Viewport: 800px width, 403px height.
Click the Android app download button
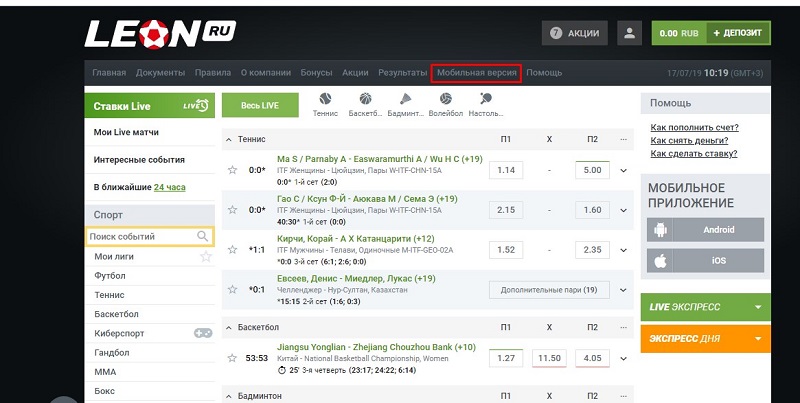point(705,229)
